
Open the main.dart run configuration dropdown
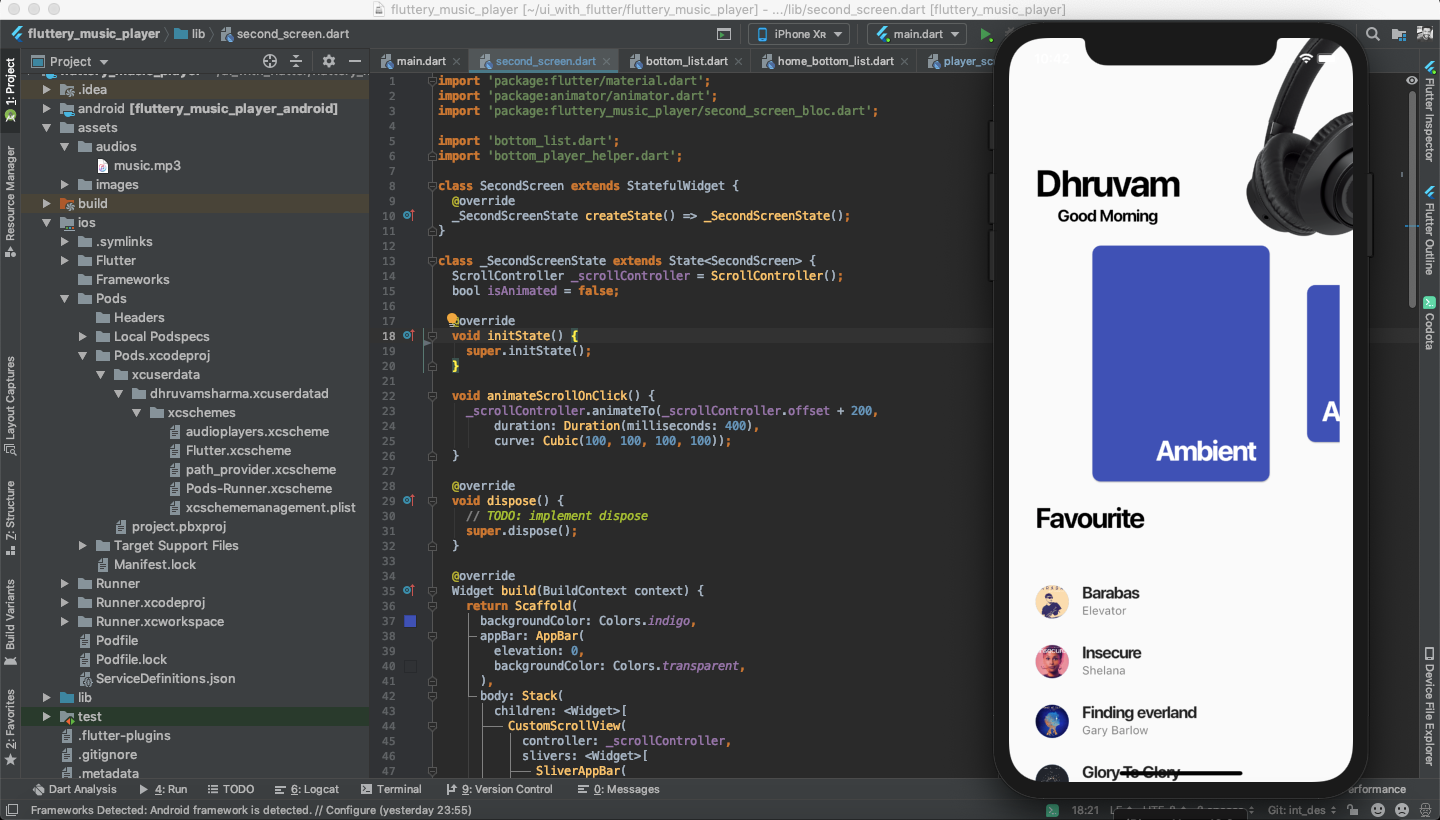click(916, 34)
